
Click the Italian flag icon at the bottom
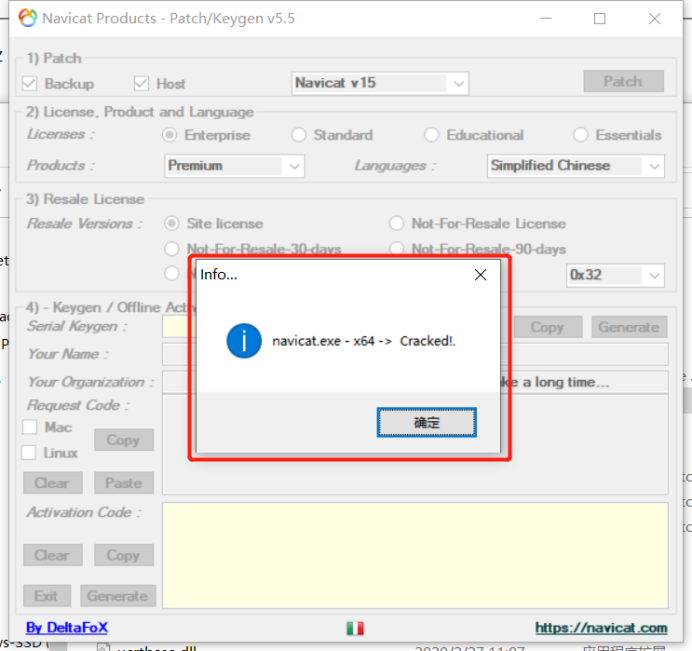pyautogui.click(x=355, y=628)
